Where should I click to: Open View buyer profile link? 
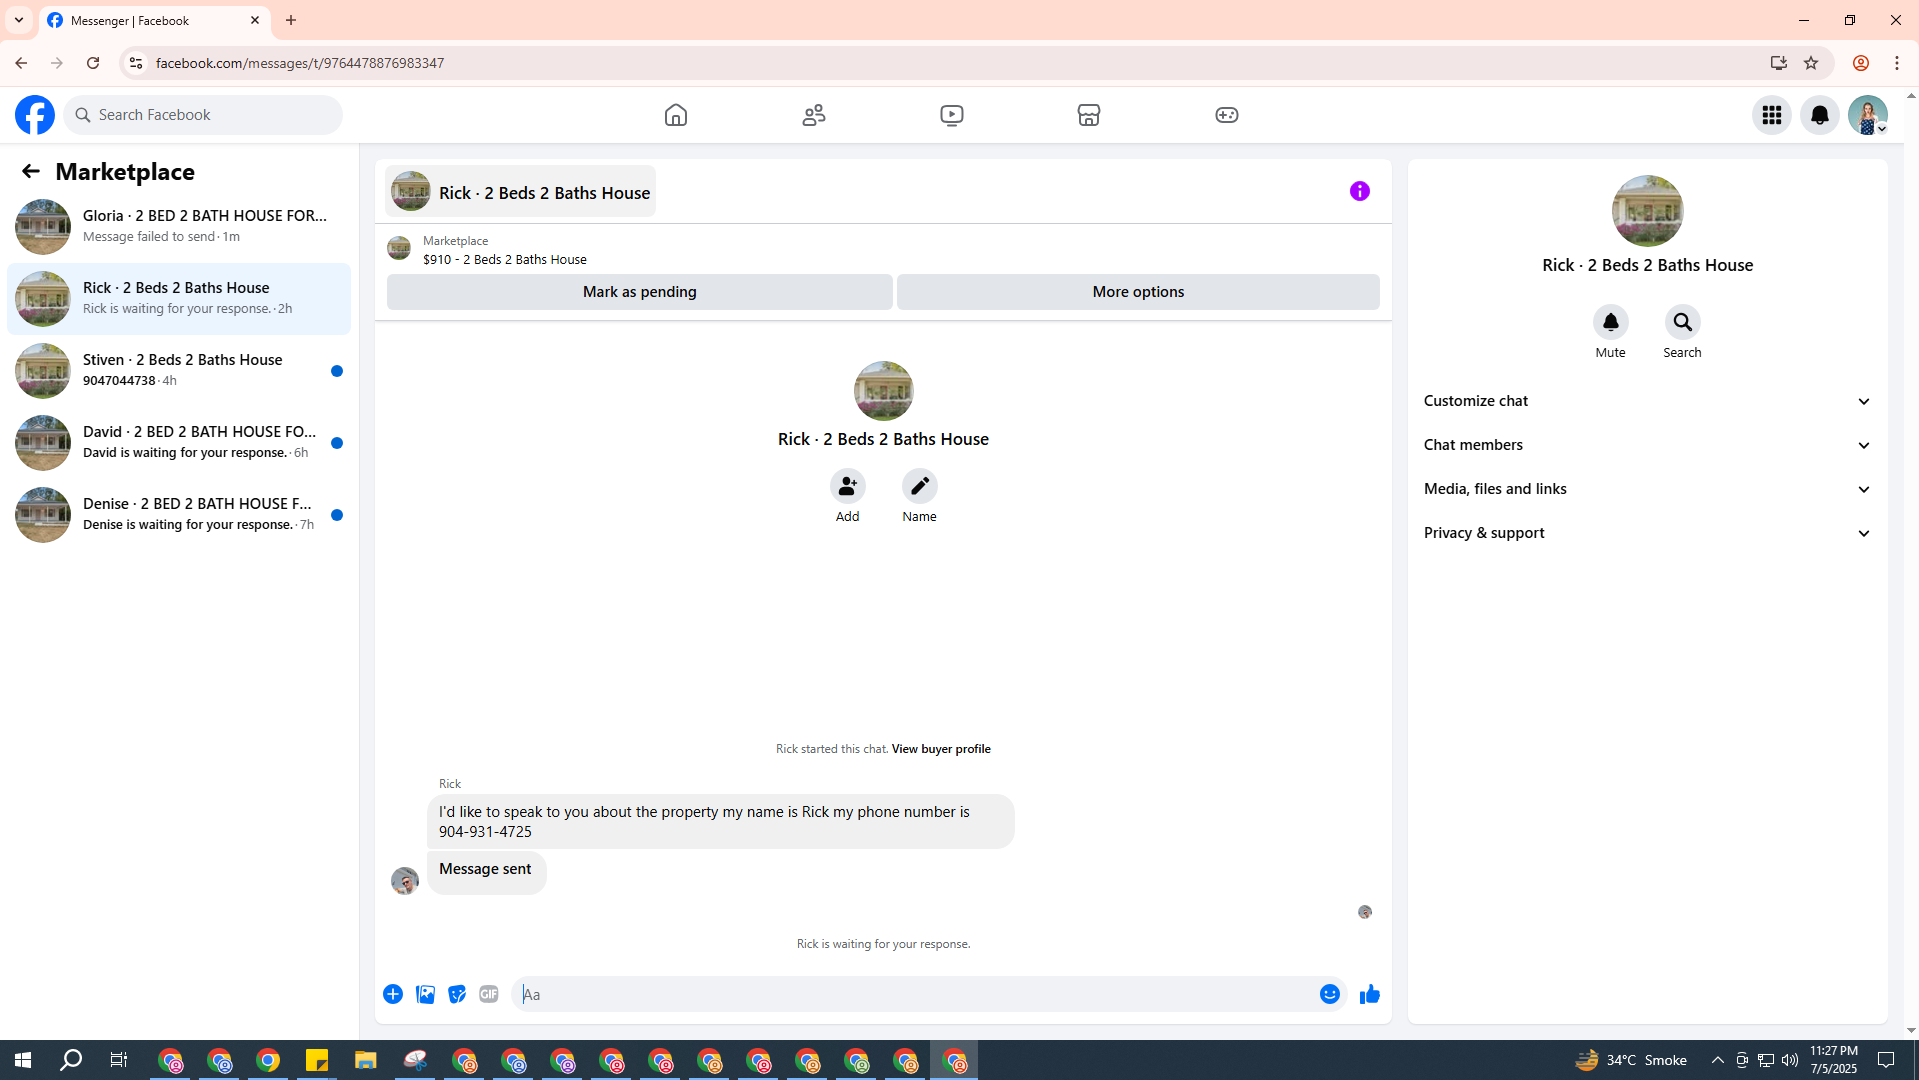pos(941,749)
